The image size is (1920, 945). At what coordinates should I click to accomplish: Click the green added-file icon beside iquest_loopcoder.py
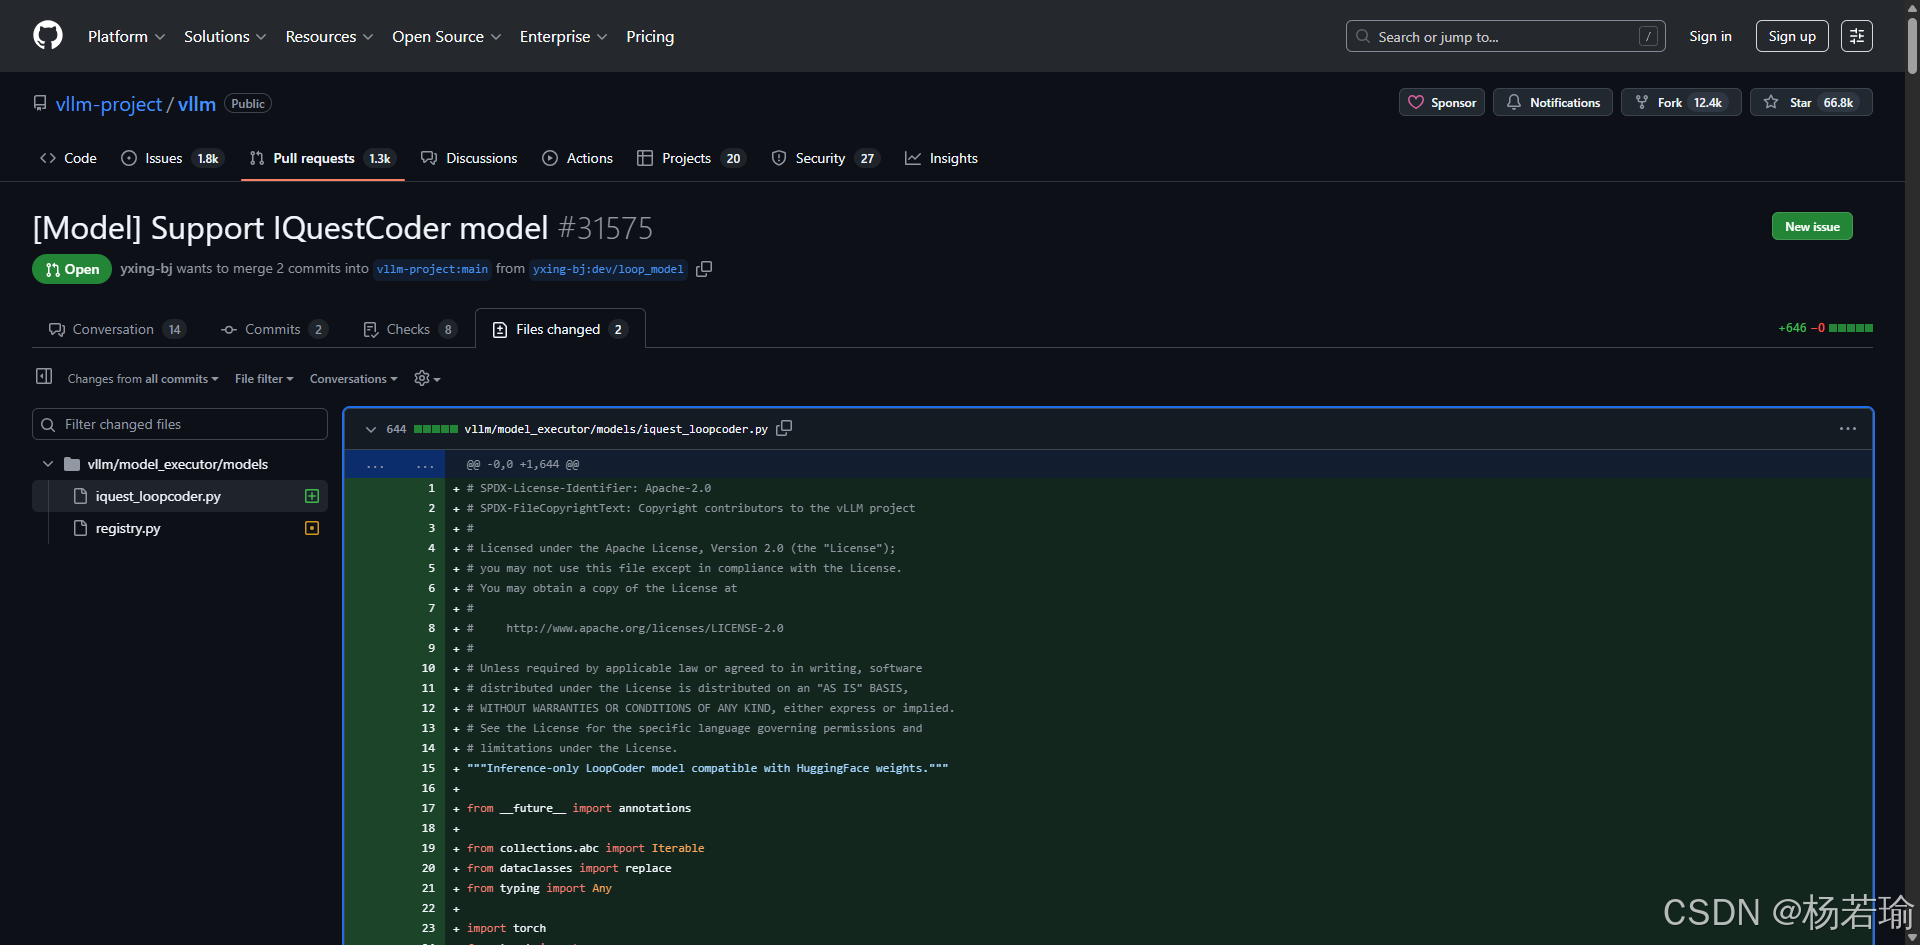(311, 495)
